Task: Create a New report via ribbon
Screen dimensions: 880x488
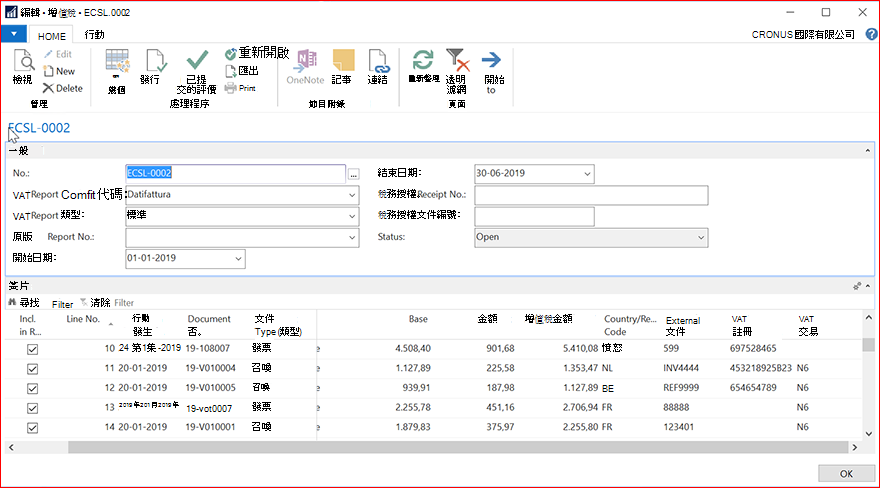Action: [x=59, y=71]
